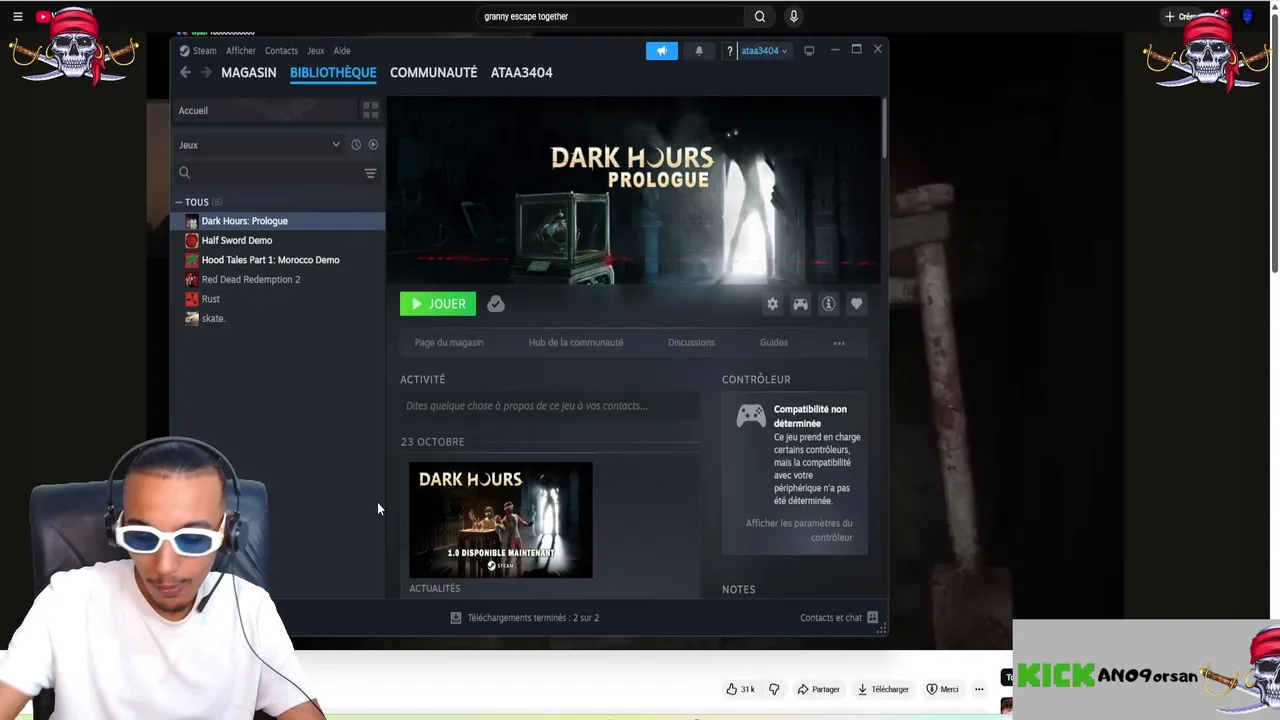The image size is (1280, 720).
Task: Select Half Sword Demo in library
Action: (x=278, y=240)
